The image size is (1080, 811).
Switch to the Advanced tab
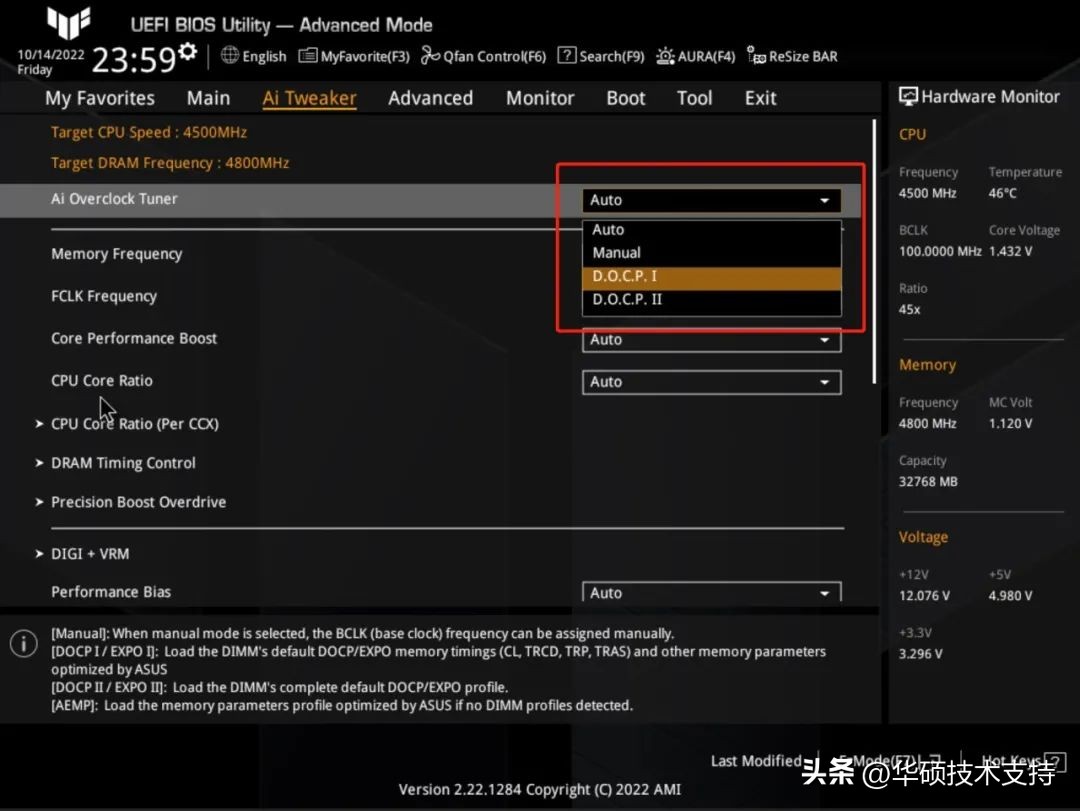pos(430,97)
